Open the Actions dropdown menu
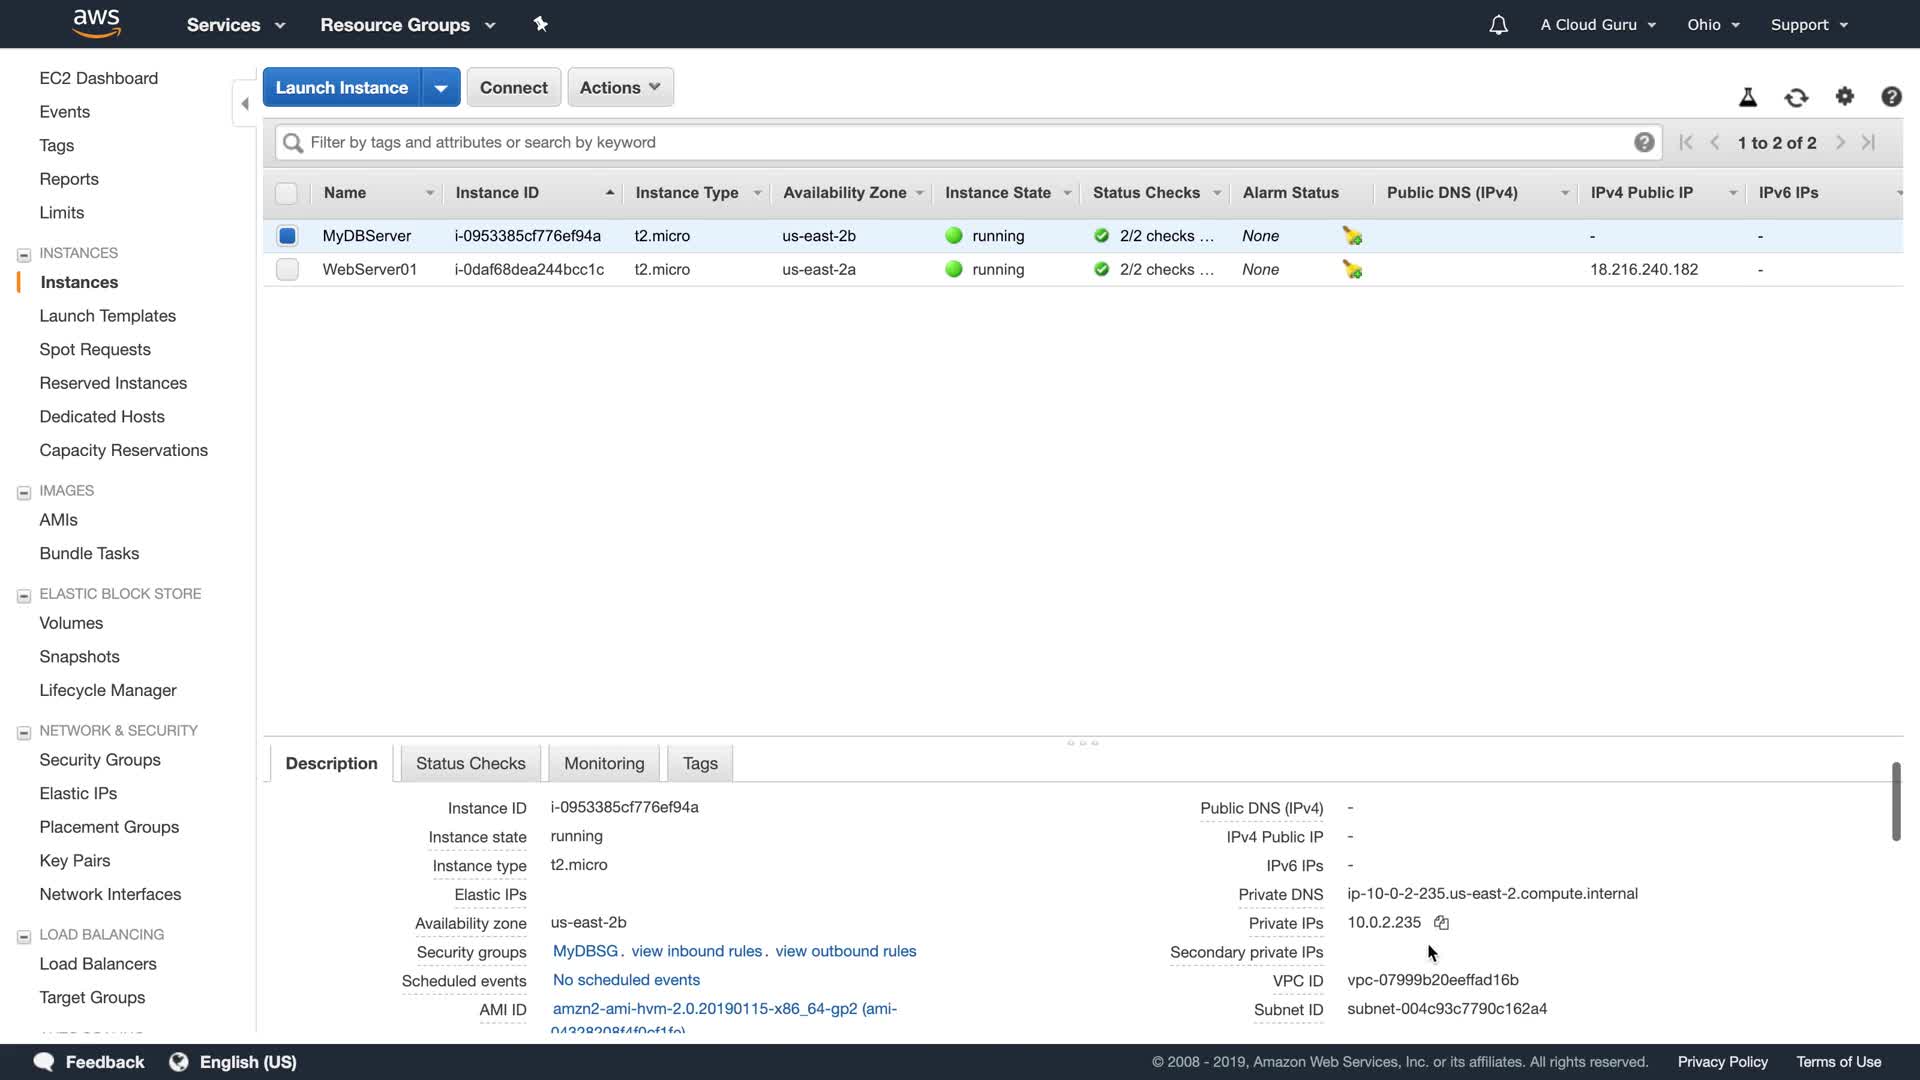This screenshot has height=1080, width=1920. point(620,87)
